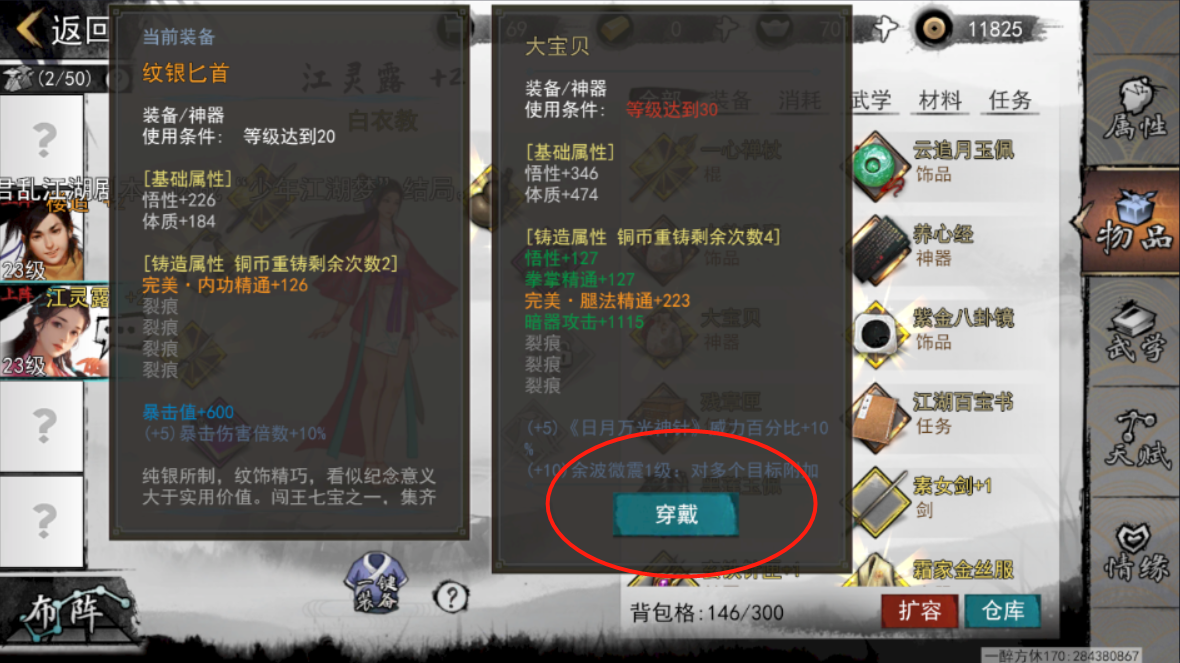This screenshot has width=1180, height=663.
Task: Click the copper coin currency icon
Action: coord(934,29)
